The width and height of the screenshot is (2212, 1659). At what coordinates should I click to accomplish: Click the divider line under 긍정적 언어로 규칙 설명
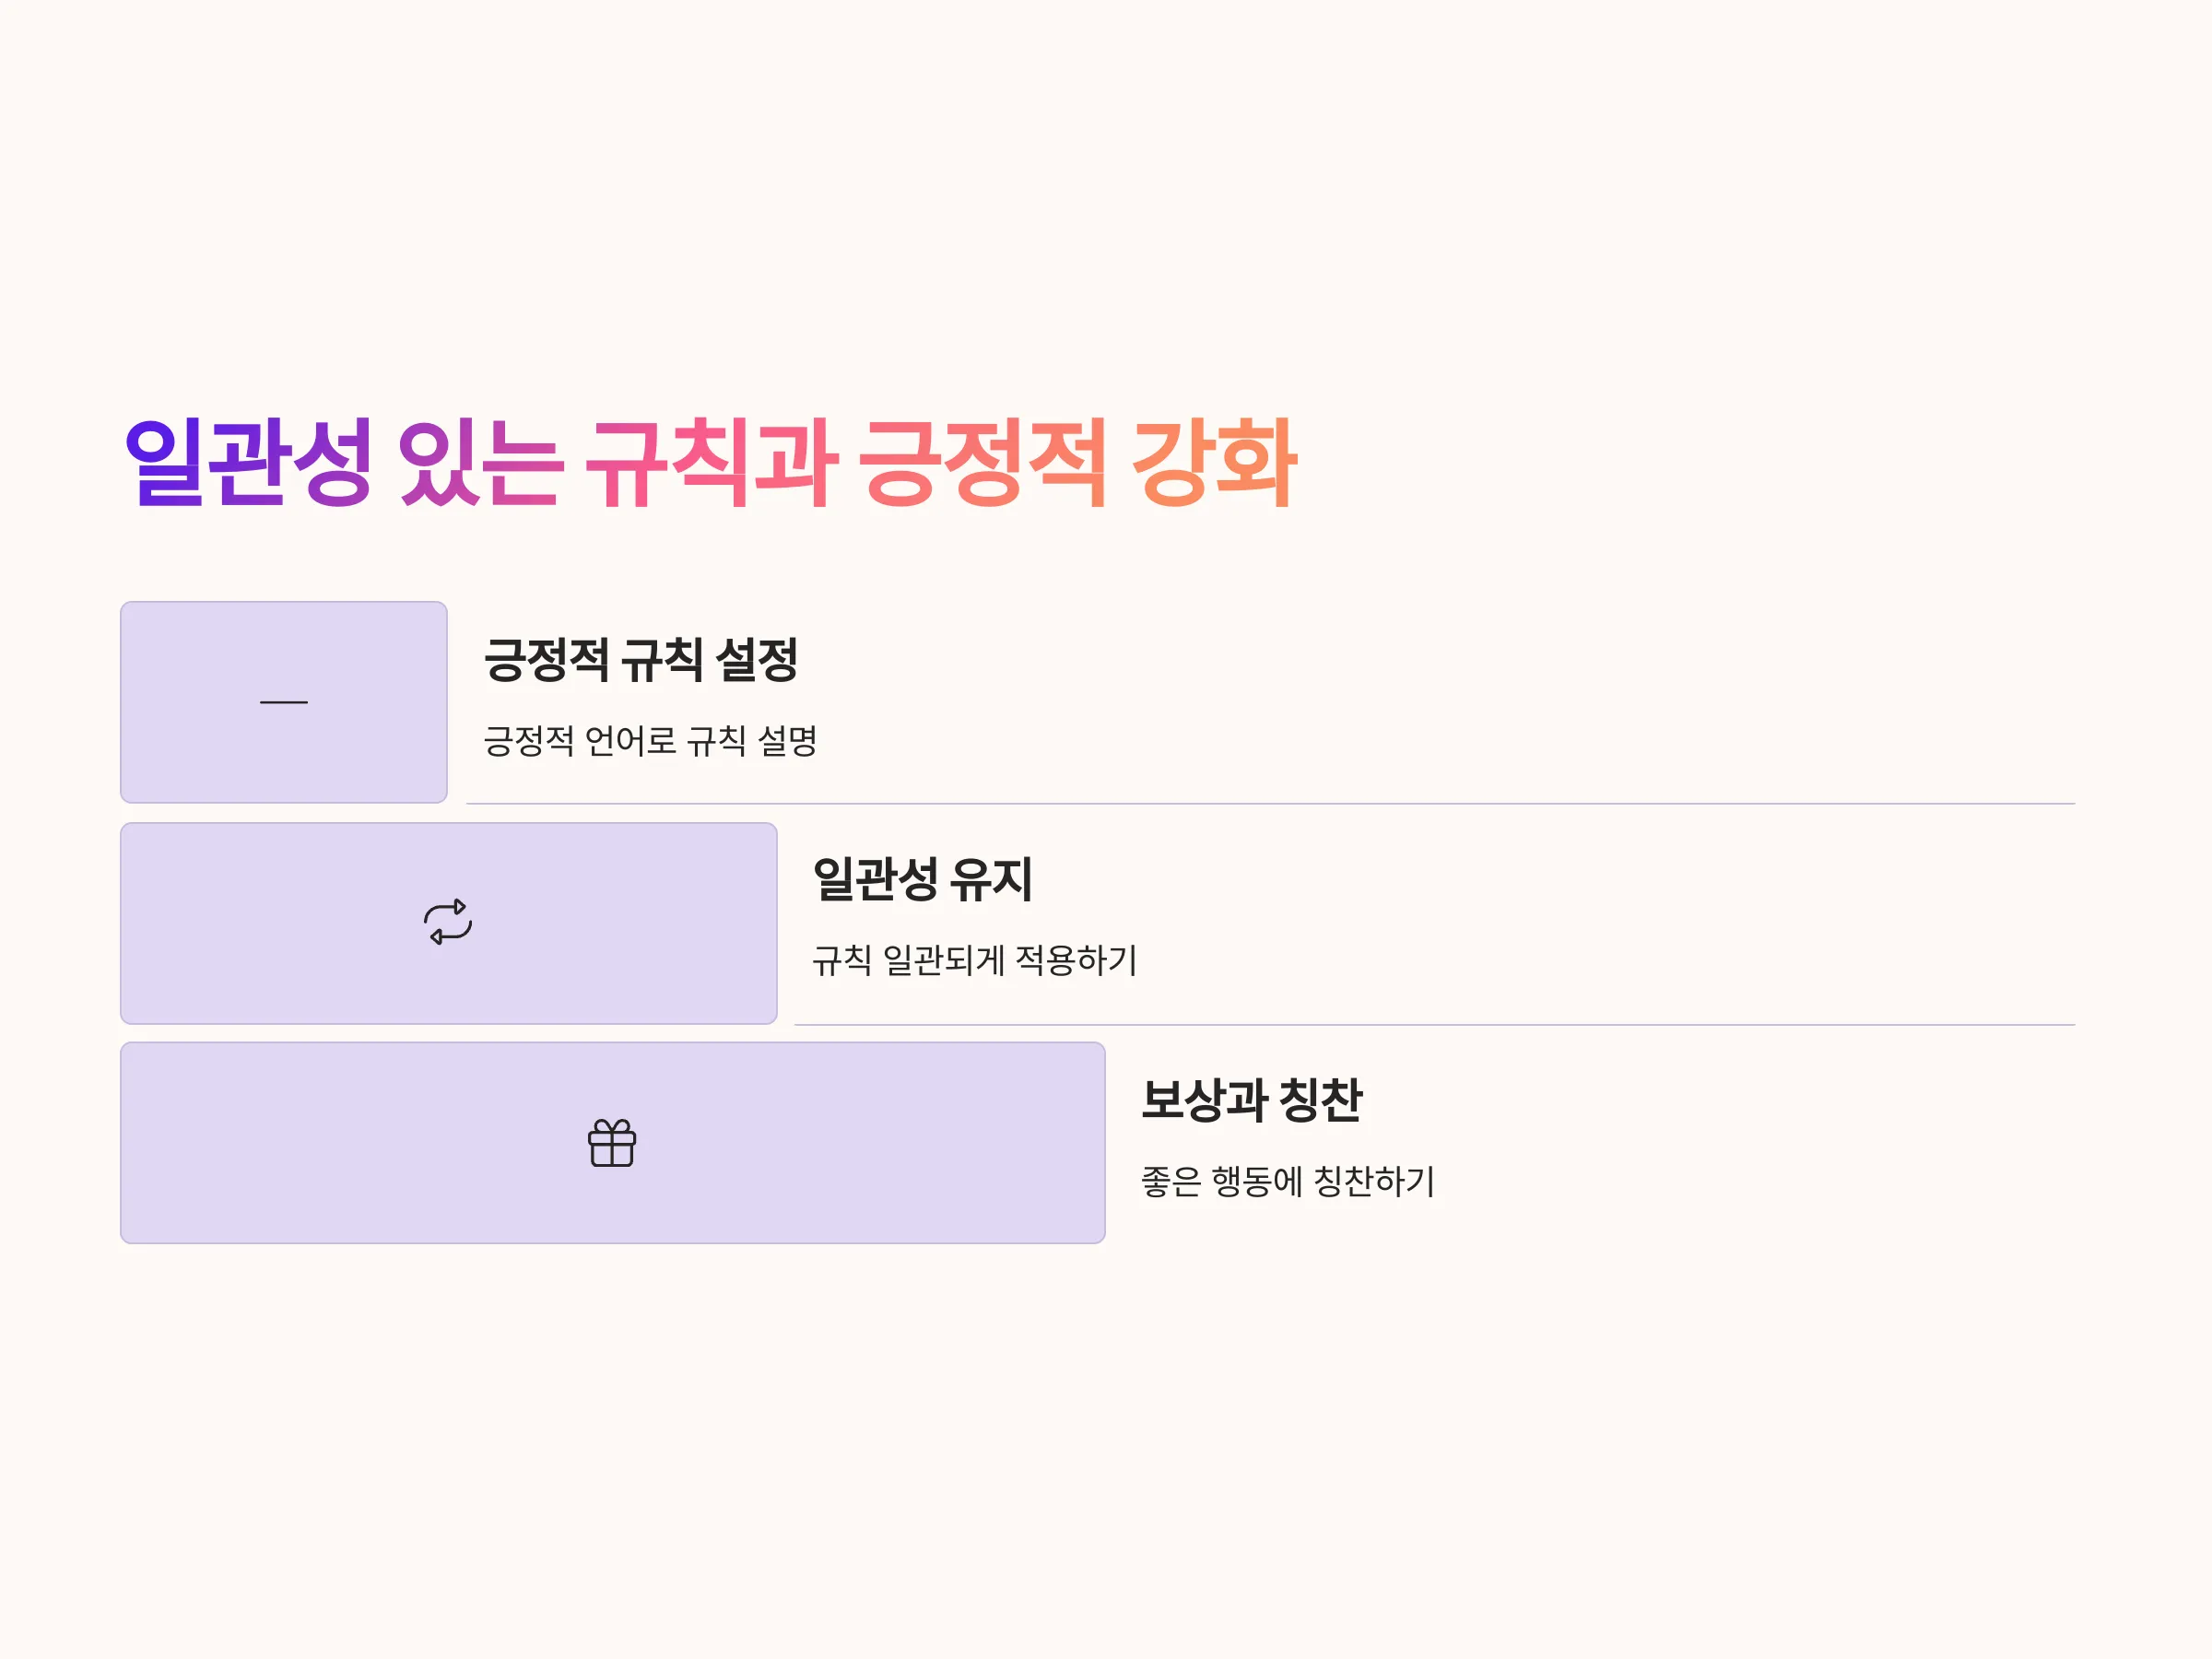(x=1271, y=804)
